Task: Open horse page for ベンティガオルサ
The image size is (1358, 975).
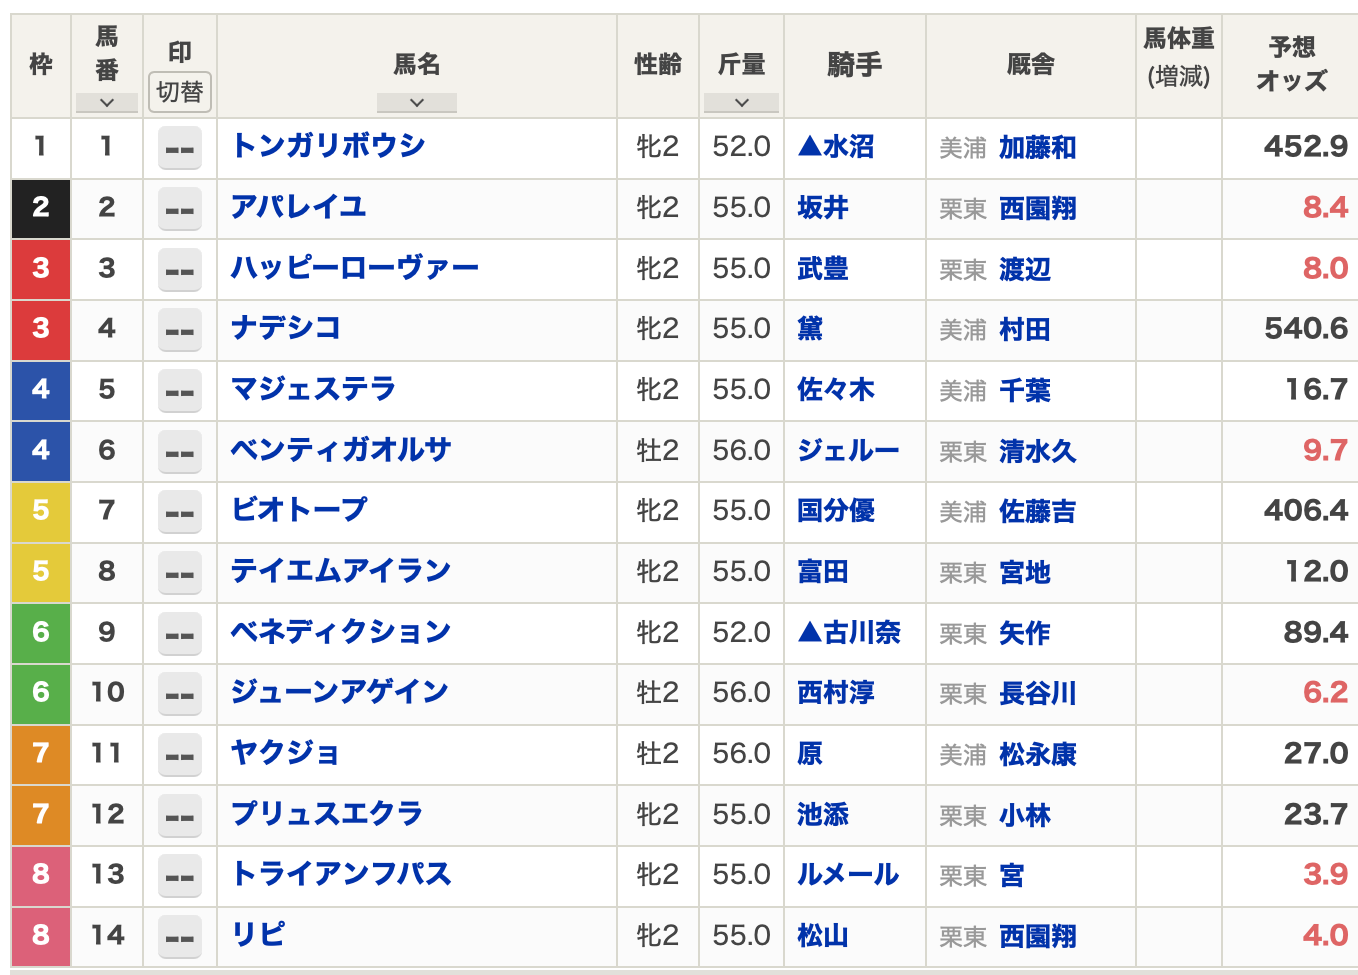Action: click(x=341, y=450)
